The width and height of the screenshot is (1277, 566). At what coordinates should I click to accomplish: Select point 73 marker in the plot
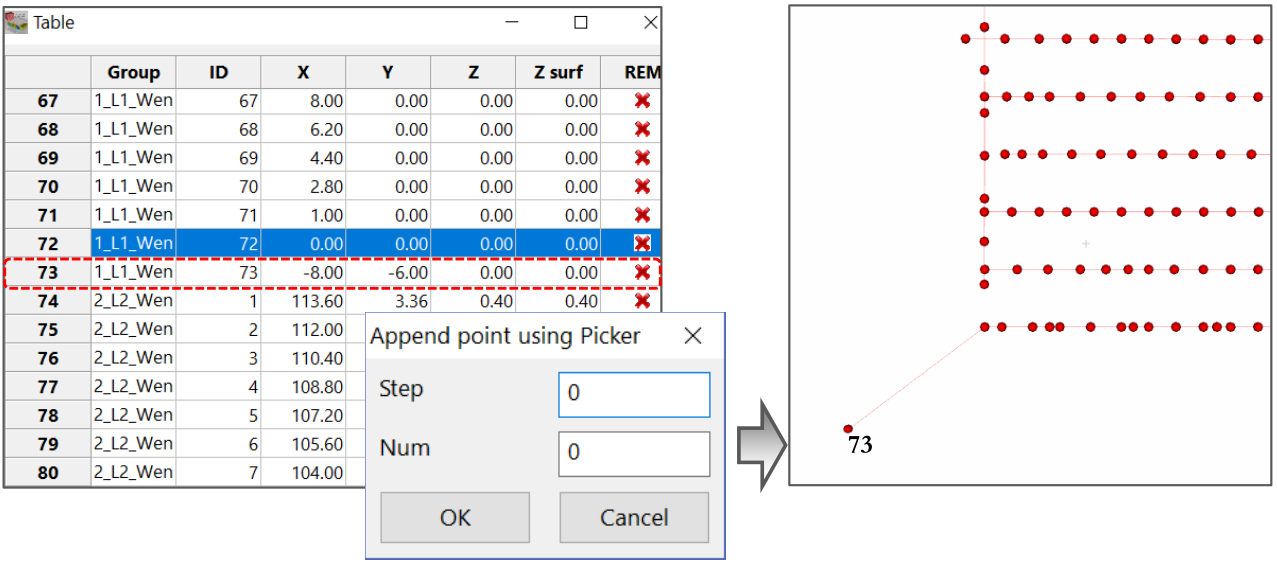(848, 428)
